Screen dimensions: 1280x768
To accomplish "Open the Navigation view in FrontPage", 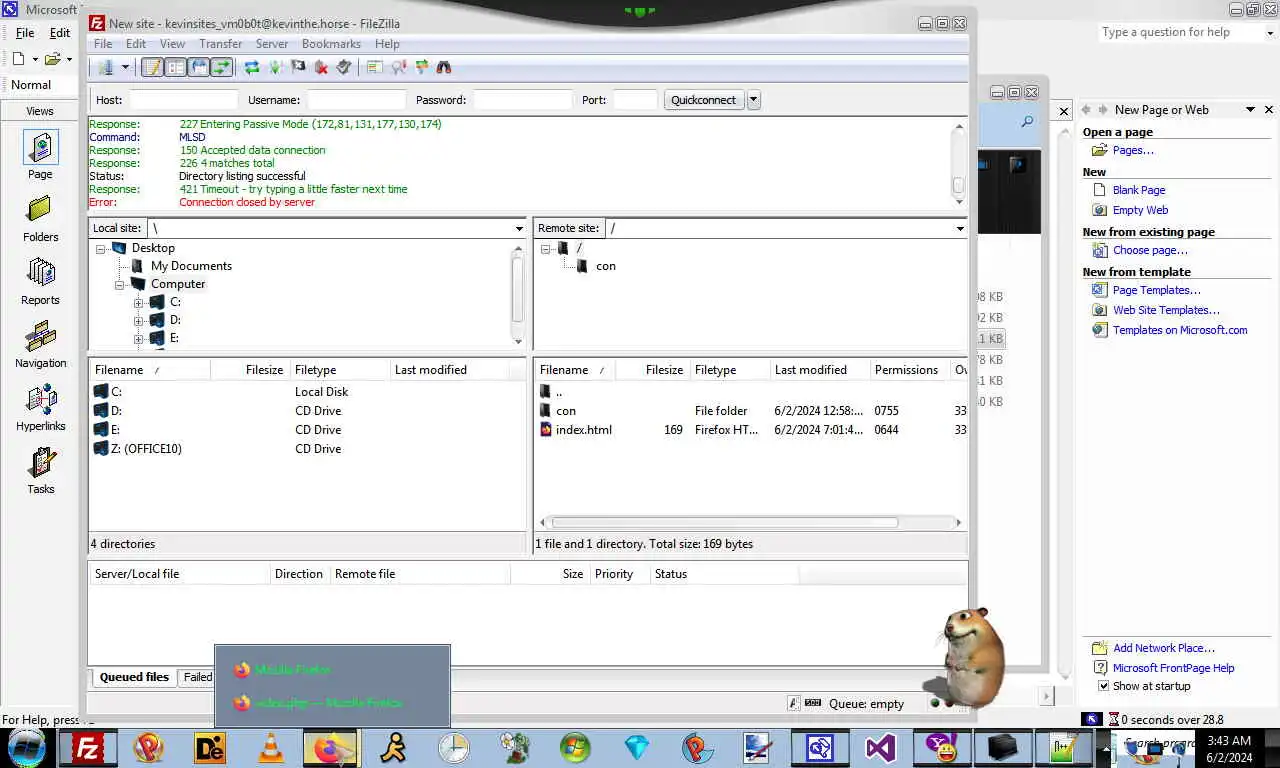I will point(40,344).
